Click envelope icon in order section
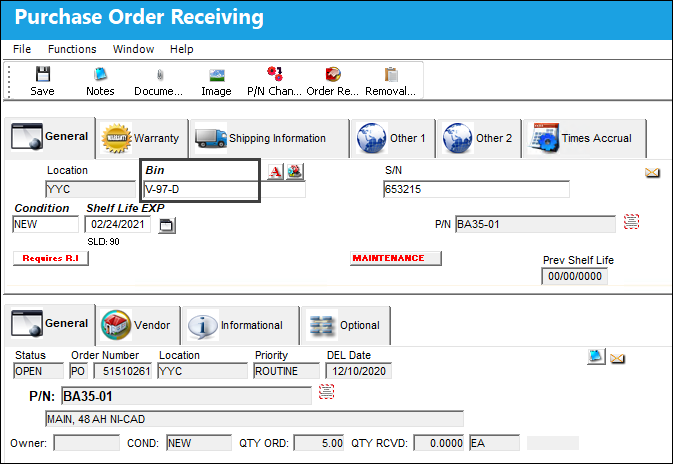 coord(617,358)
